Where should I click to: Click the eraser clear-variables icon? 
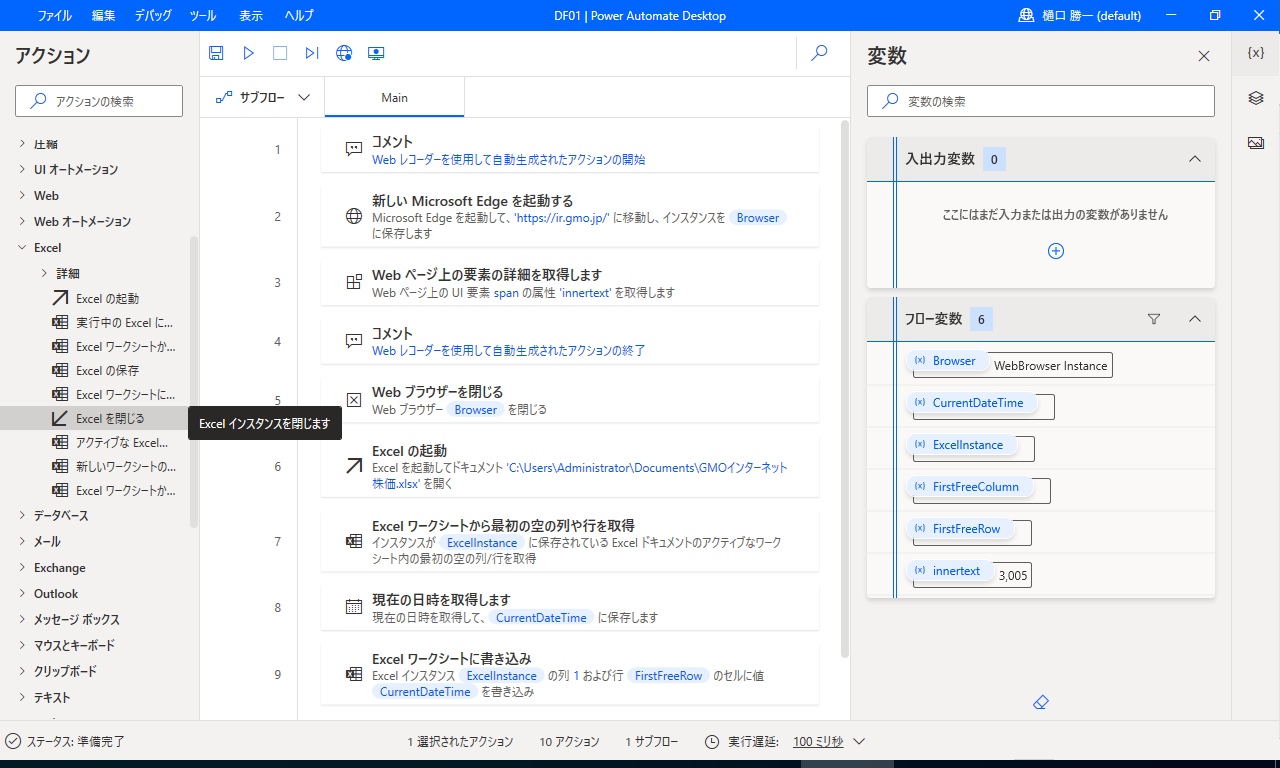click(1040, 703)
